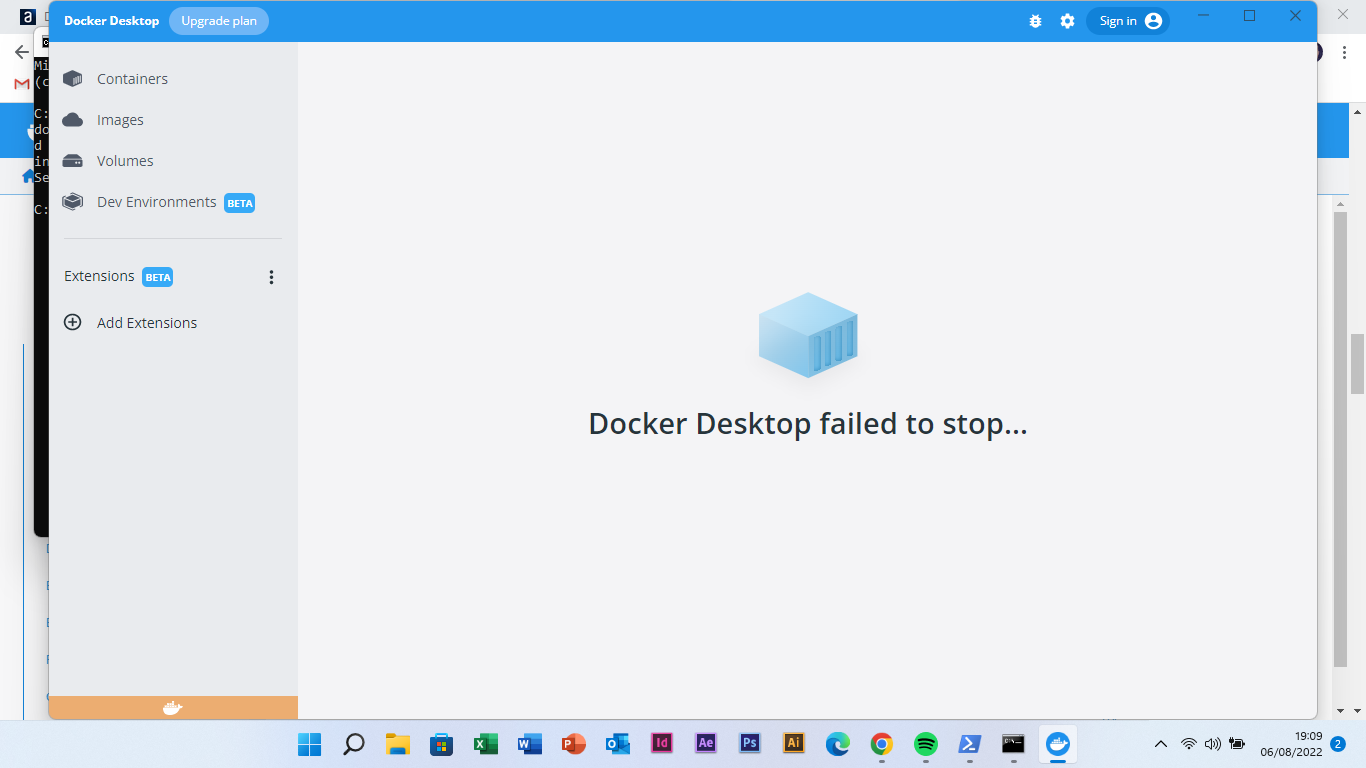1366x768 pixels.
Task: Open taskbar Search
Action: [x=353, y=744]
